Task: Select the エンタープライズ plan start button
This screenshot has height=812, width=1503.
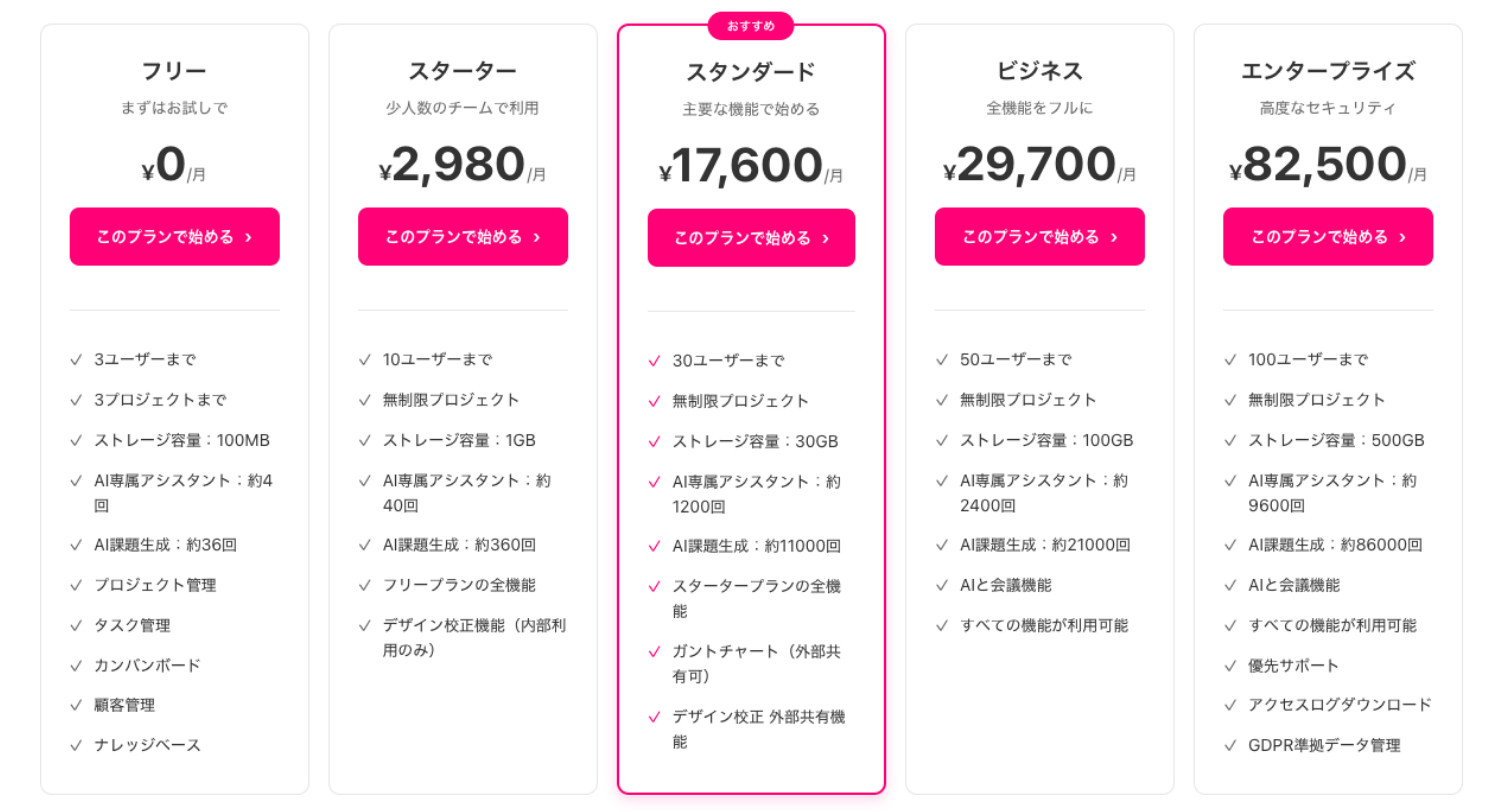Action: tap(1327, 237)
